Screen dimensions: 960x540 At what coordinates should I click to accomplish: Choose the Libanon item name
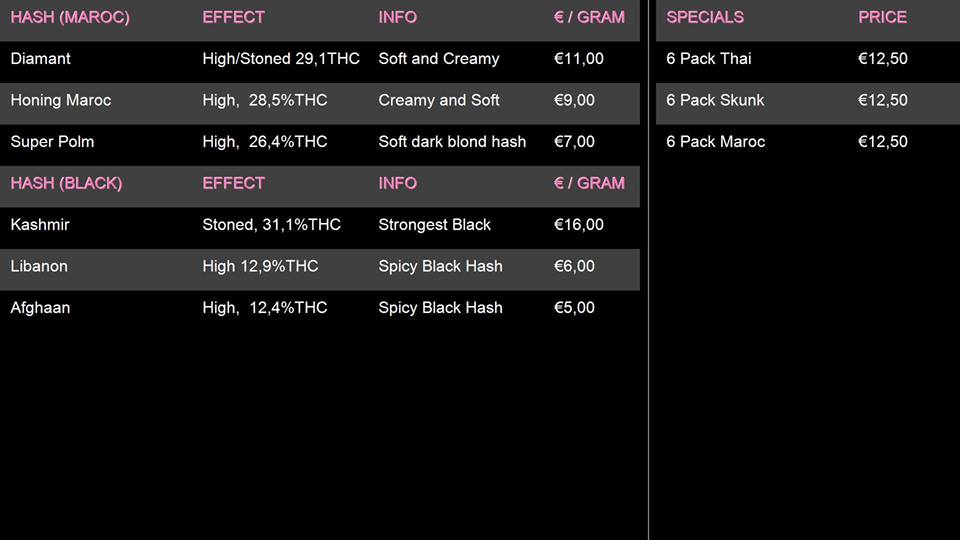40,266
